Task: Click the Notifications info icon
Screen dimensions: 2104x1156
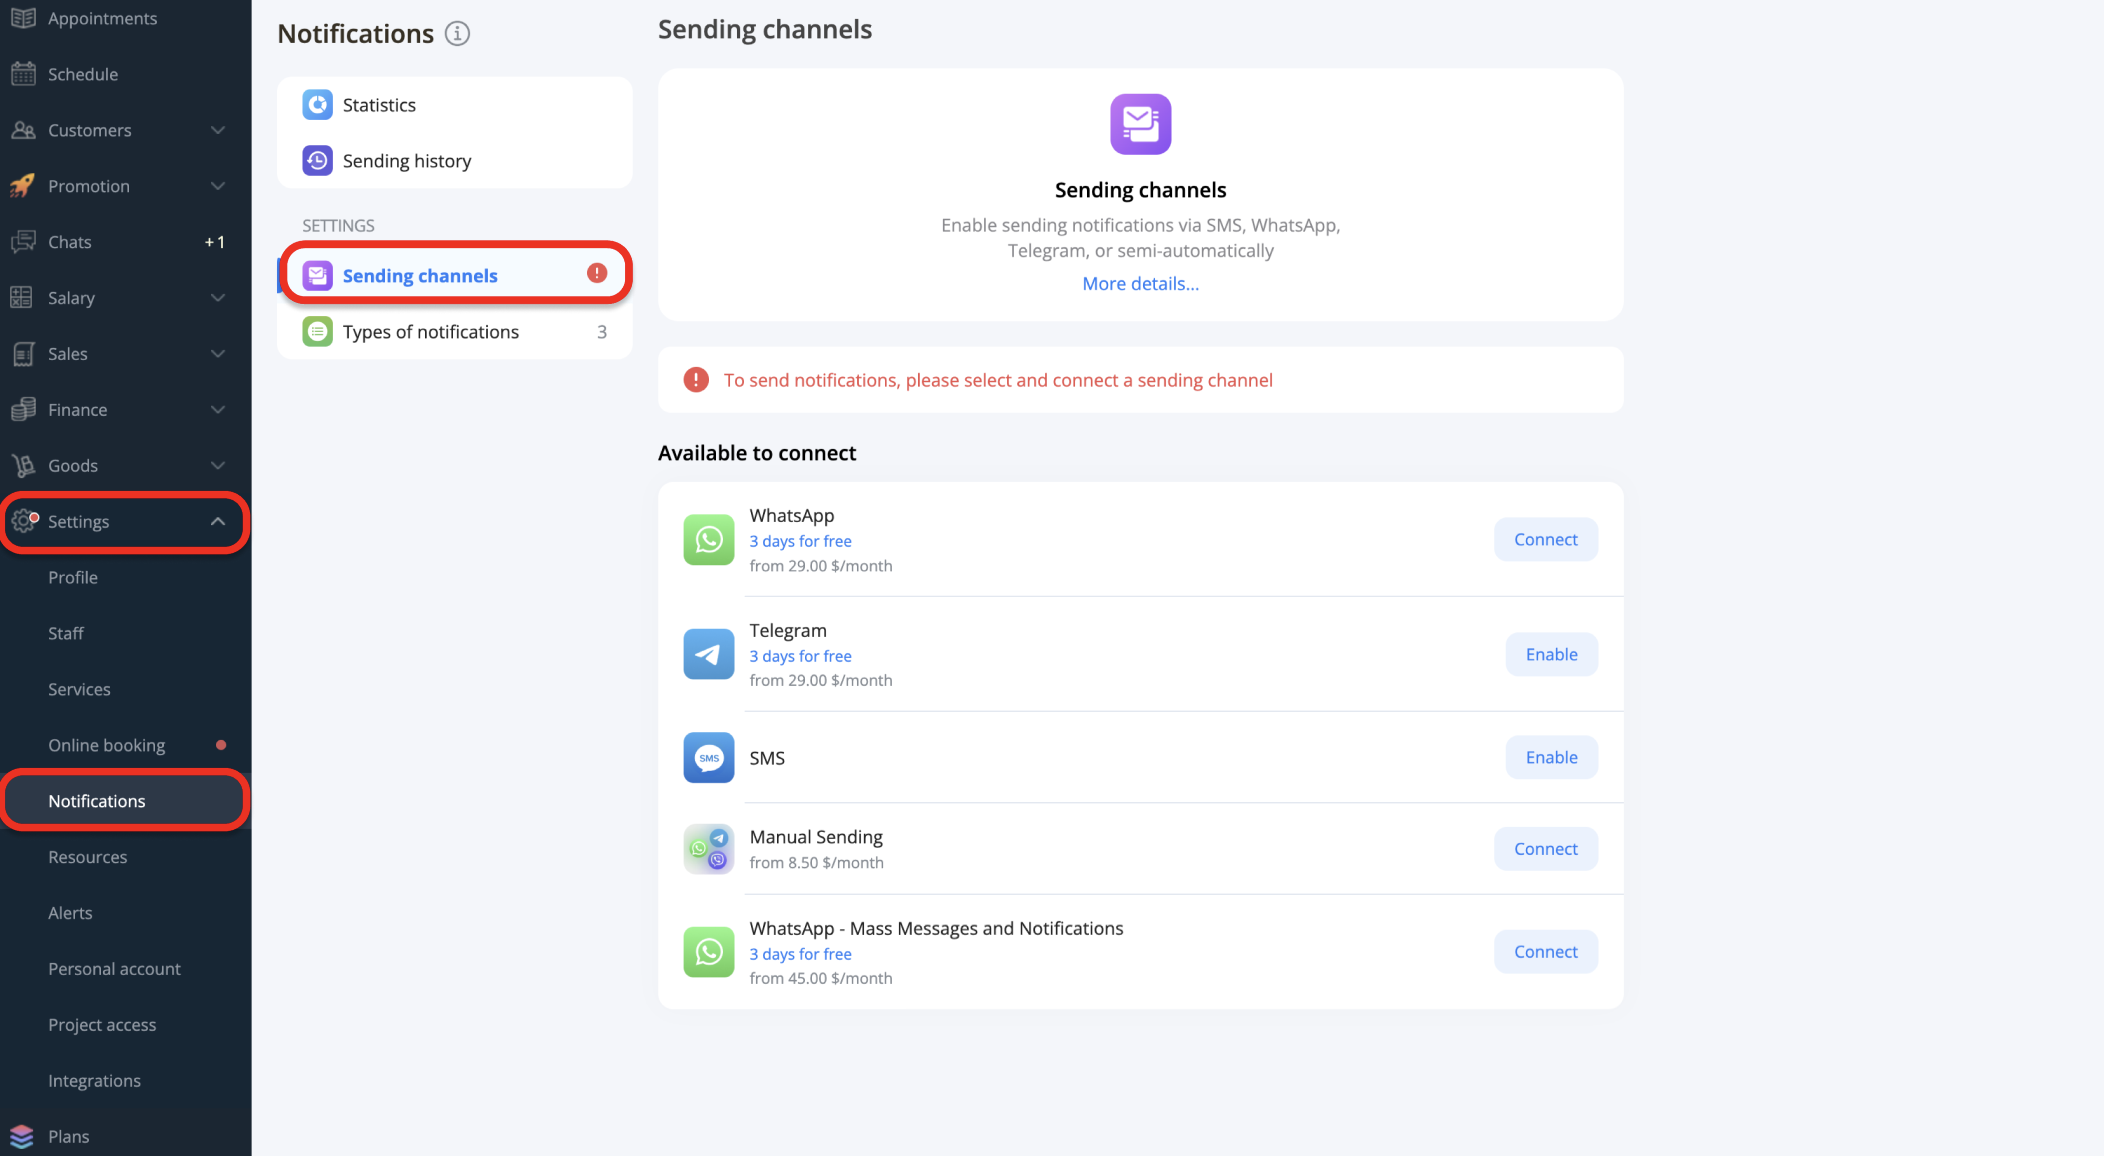Action: coord(457,34)
